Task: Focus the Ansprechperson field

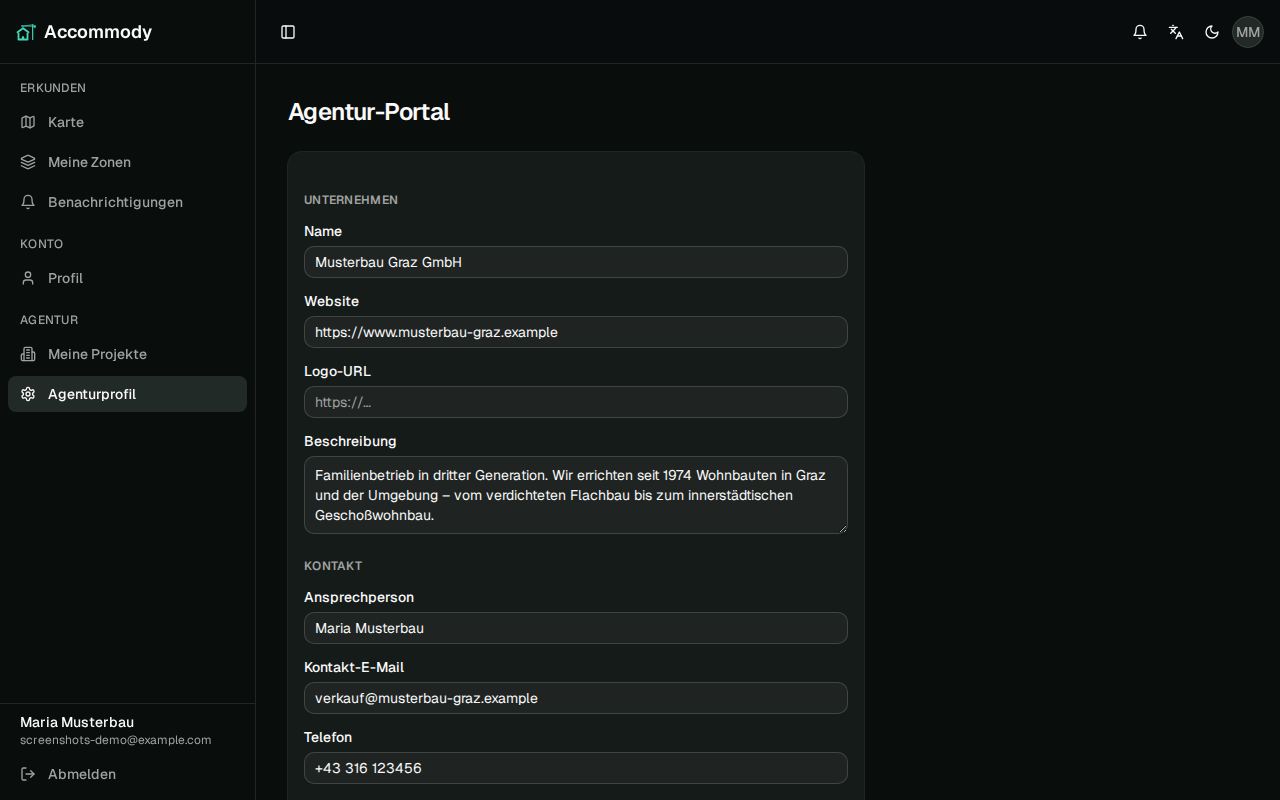Action: pos(576,628)
